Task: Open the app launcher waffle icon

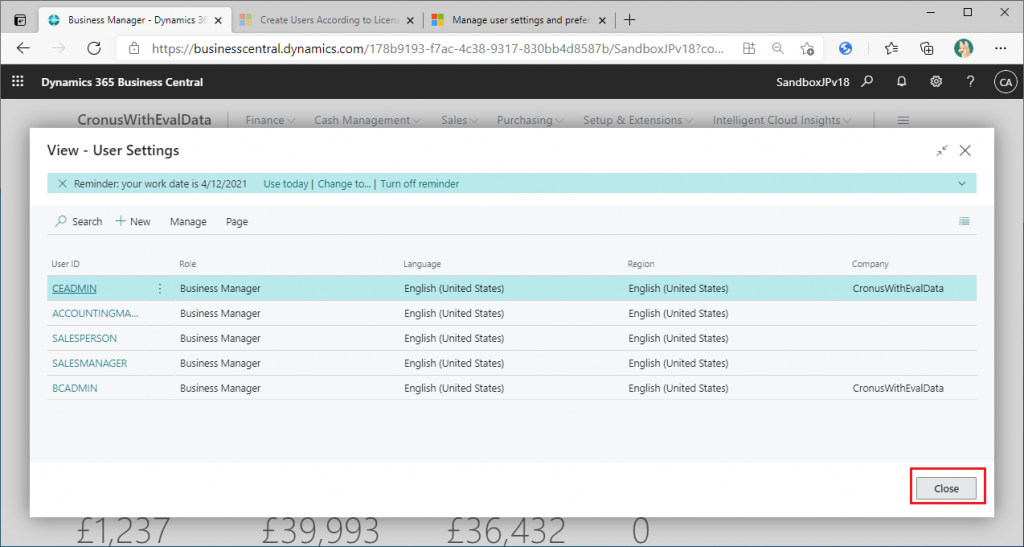Action: pos(18,82)
